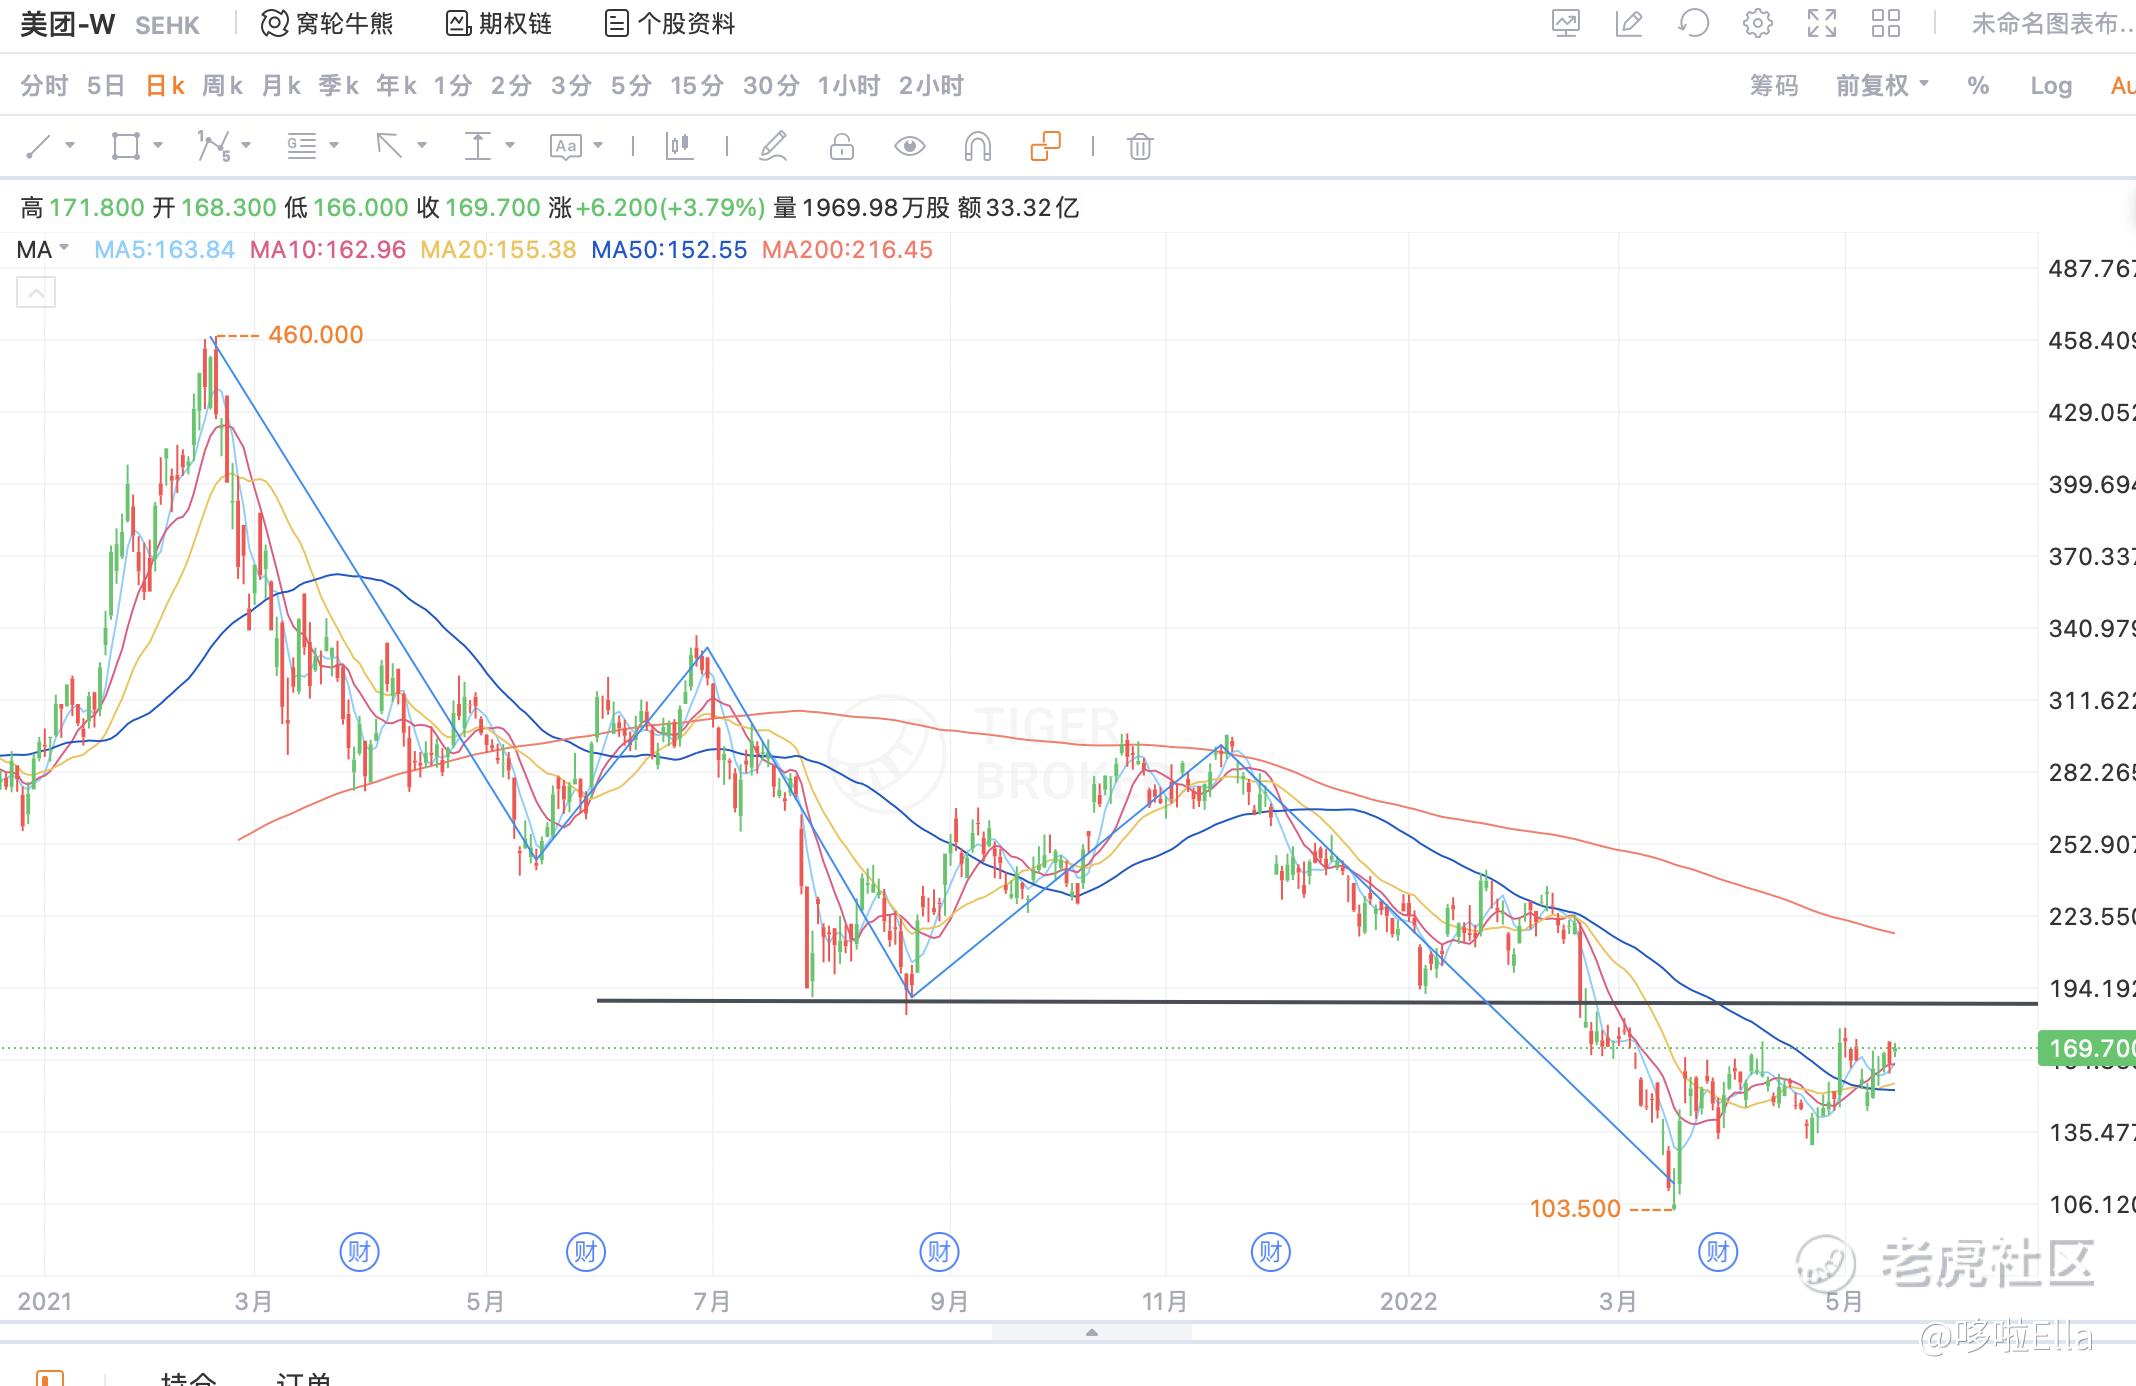Switch to the 分时 intraday tab
This screenshot has width=2136, height=1386.
[44, 86]
